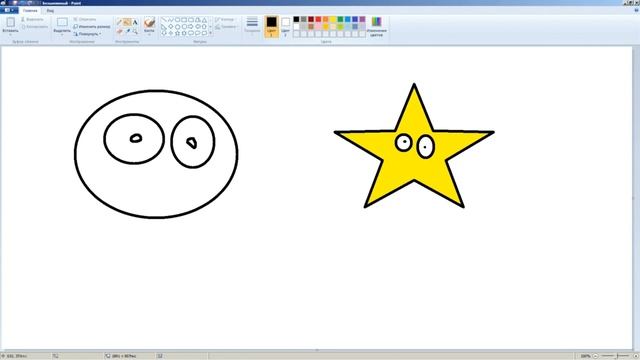Select the Magnifier tool

pyautogui.click(x=135, y=31)
